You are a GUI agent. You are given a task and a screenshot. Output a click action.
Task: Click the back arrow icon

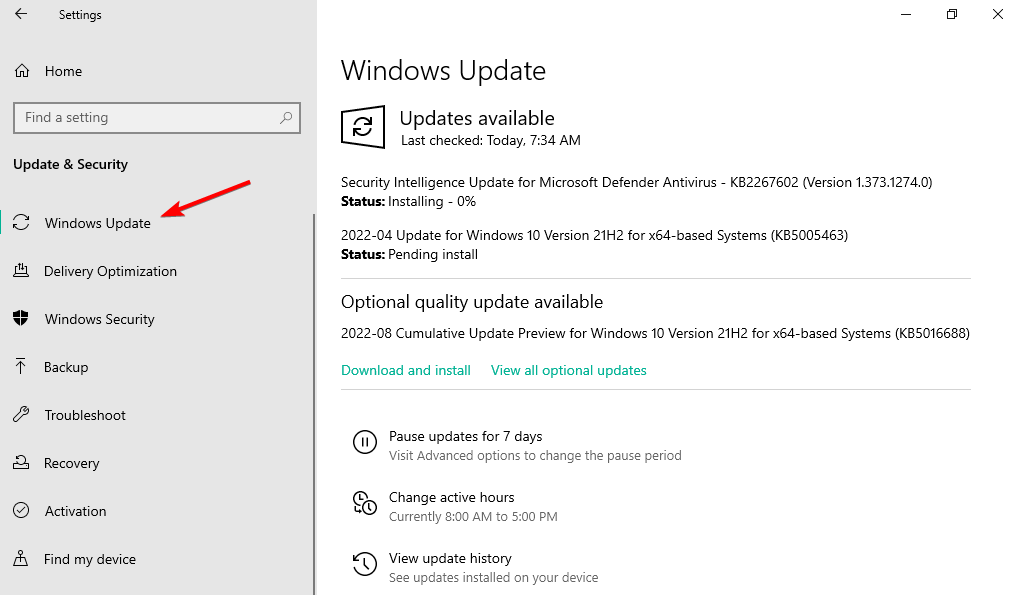tap(21, 15)
